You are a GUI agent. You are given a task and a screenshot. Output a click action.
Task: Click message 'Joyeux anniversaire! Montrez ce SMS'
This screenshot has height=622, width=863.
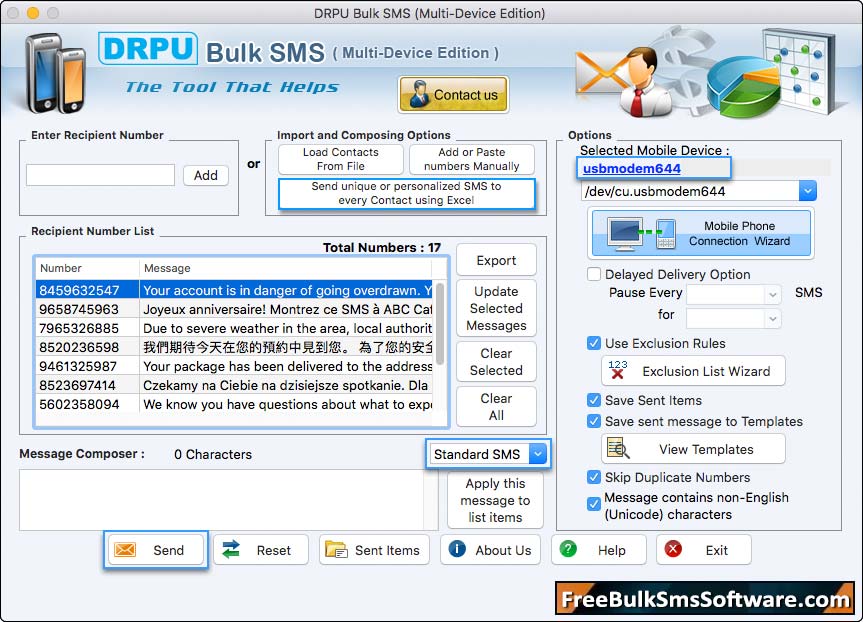click(287, 309)
